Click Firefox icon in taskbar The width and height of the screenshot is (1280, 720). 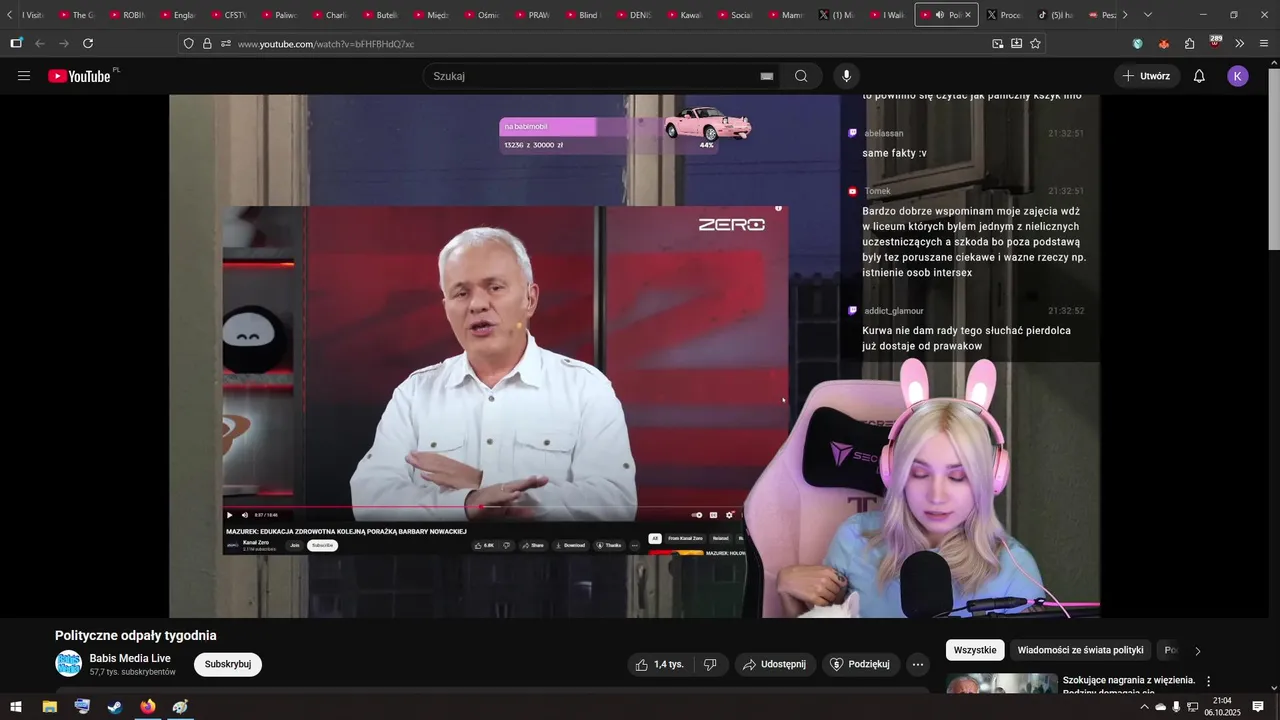148,707
